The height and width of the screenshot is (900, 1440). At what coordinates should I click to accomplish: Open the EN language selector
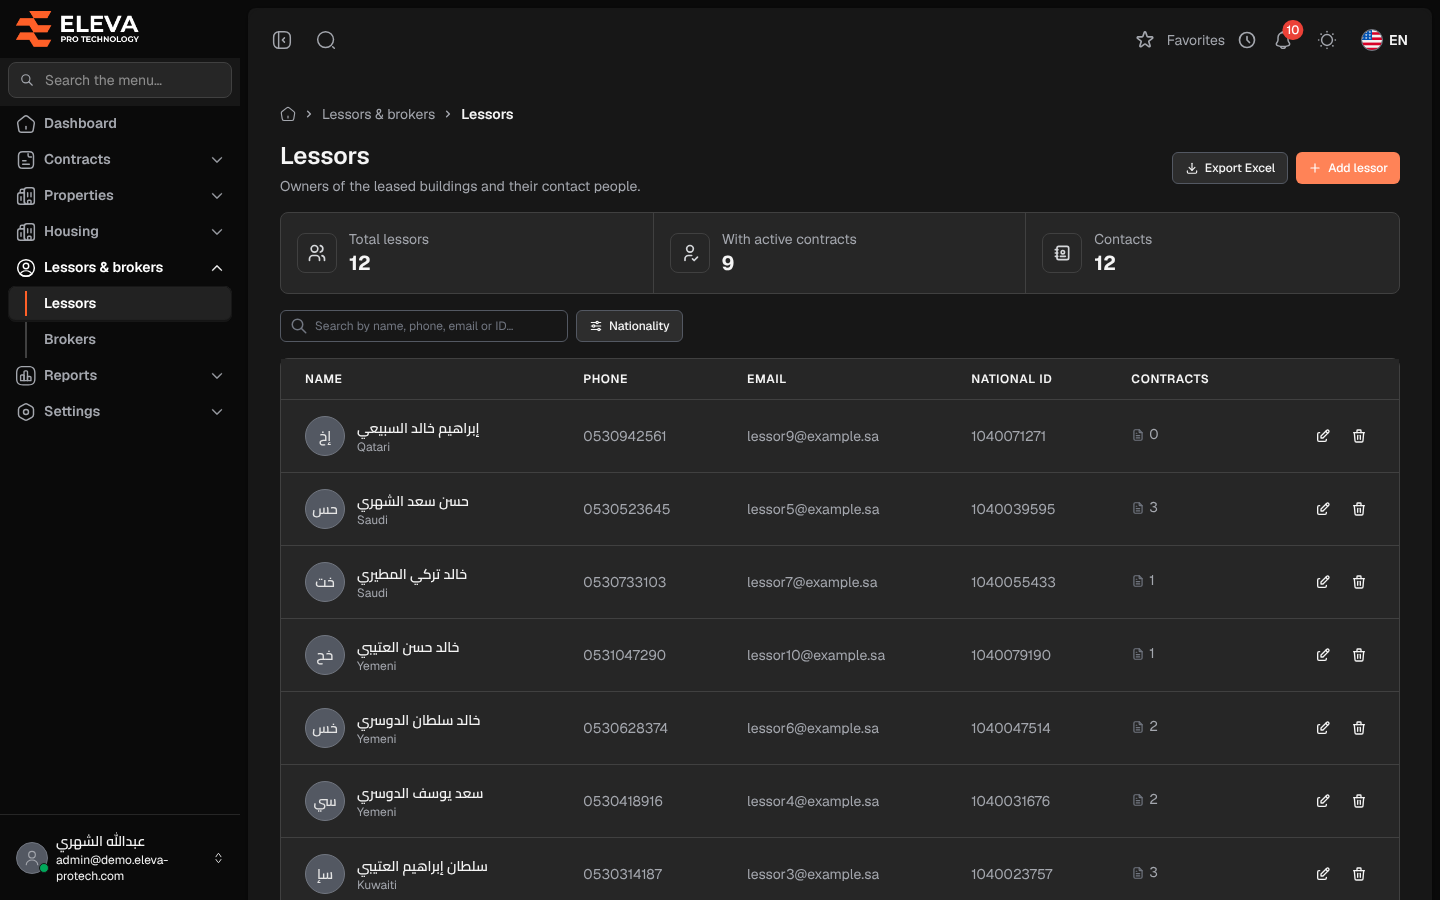tap(1384, 40)
